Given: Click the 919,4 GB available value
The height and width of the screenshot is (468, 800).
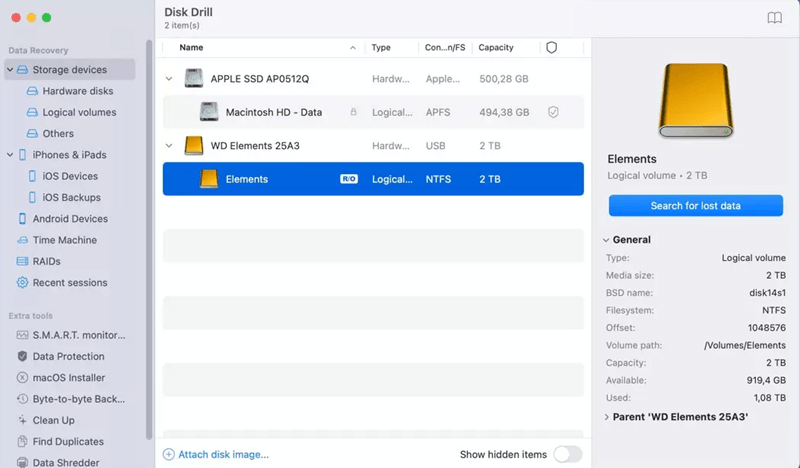Looking at the screenshot, I should [x=766, y=380].
